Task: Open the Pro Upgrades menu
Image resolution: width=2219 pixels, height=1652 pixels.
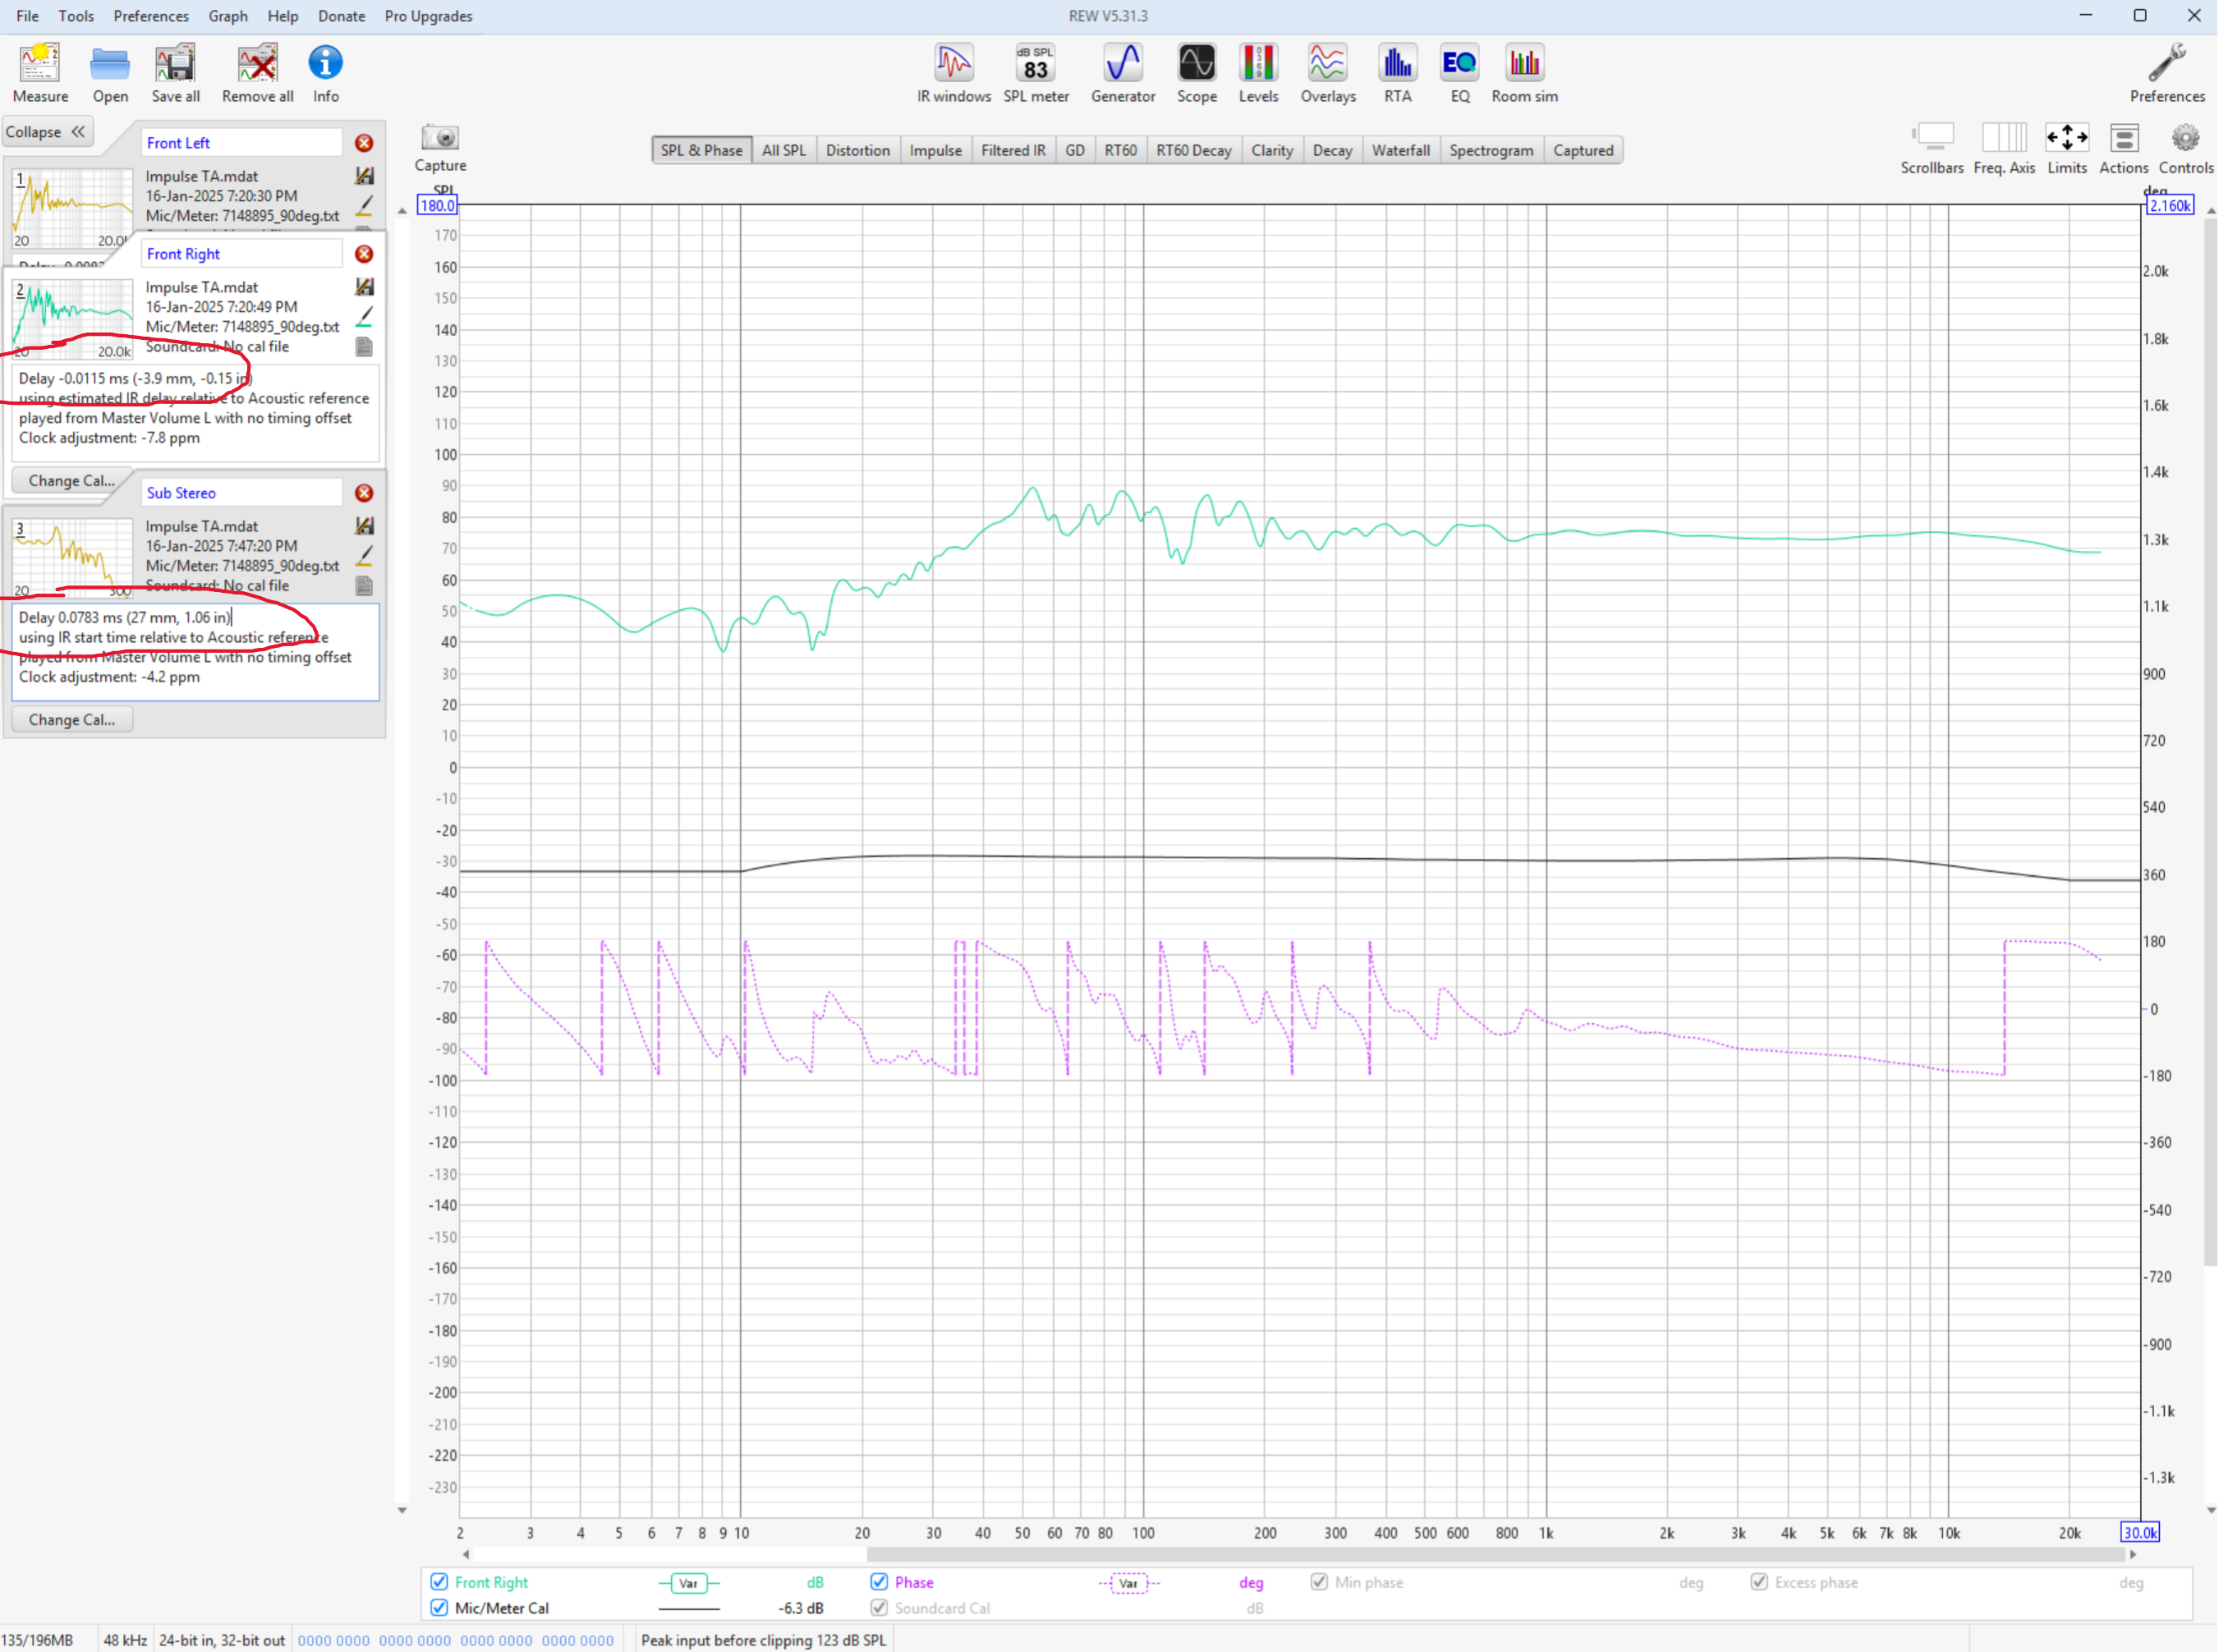Action: pos(428,16)
